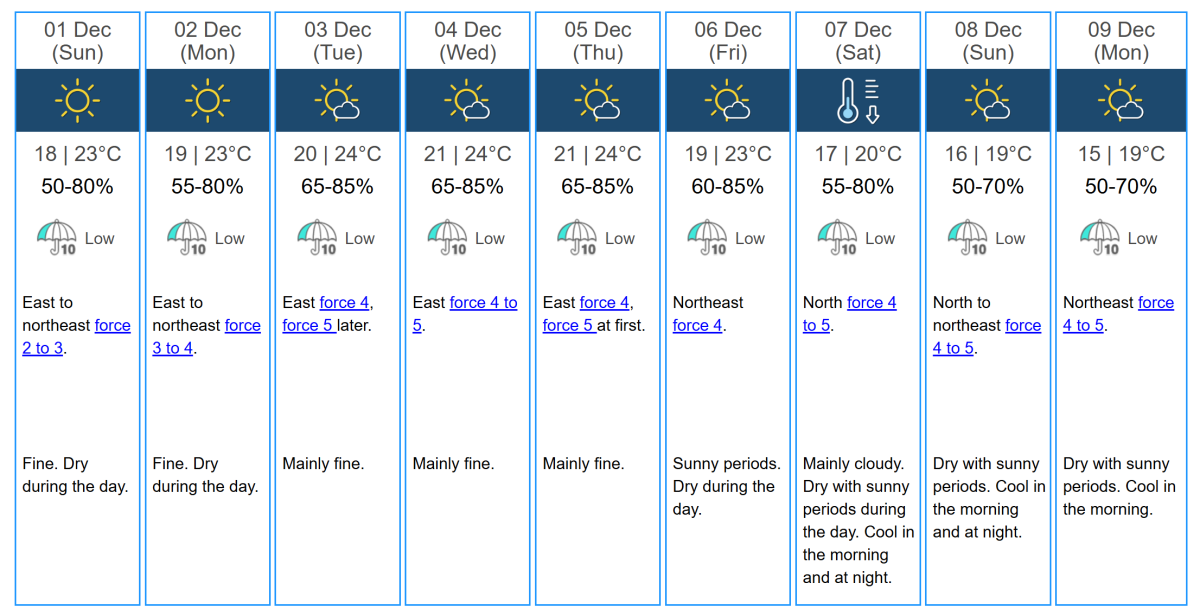
Task: Click the umbrella icon under 06 Dec
Action: (x=708, y=238)
